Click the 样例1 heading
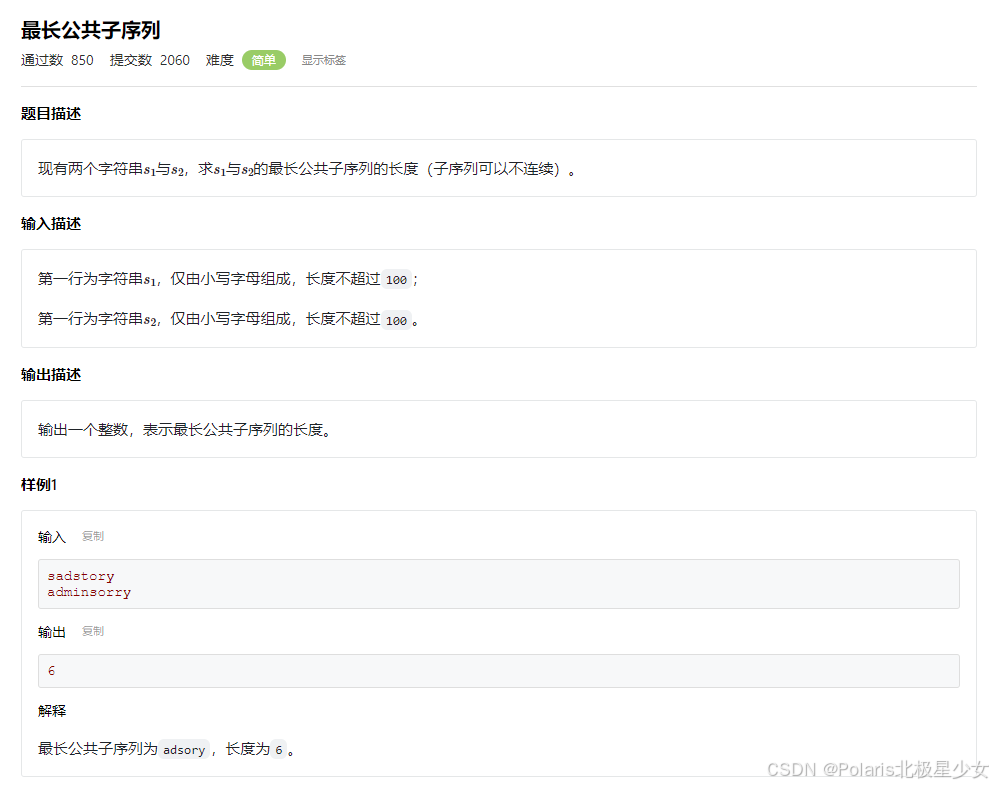This screenshot has width=993, height=787. click(x=39, y=485)
